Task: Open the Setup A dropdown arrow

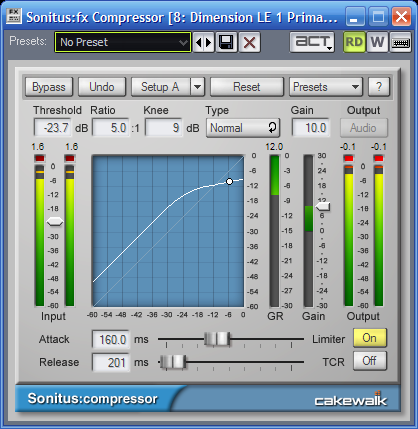Action: pyautogui.click(x=198, y=87)
